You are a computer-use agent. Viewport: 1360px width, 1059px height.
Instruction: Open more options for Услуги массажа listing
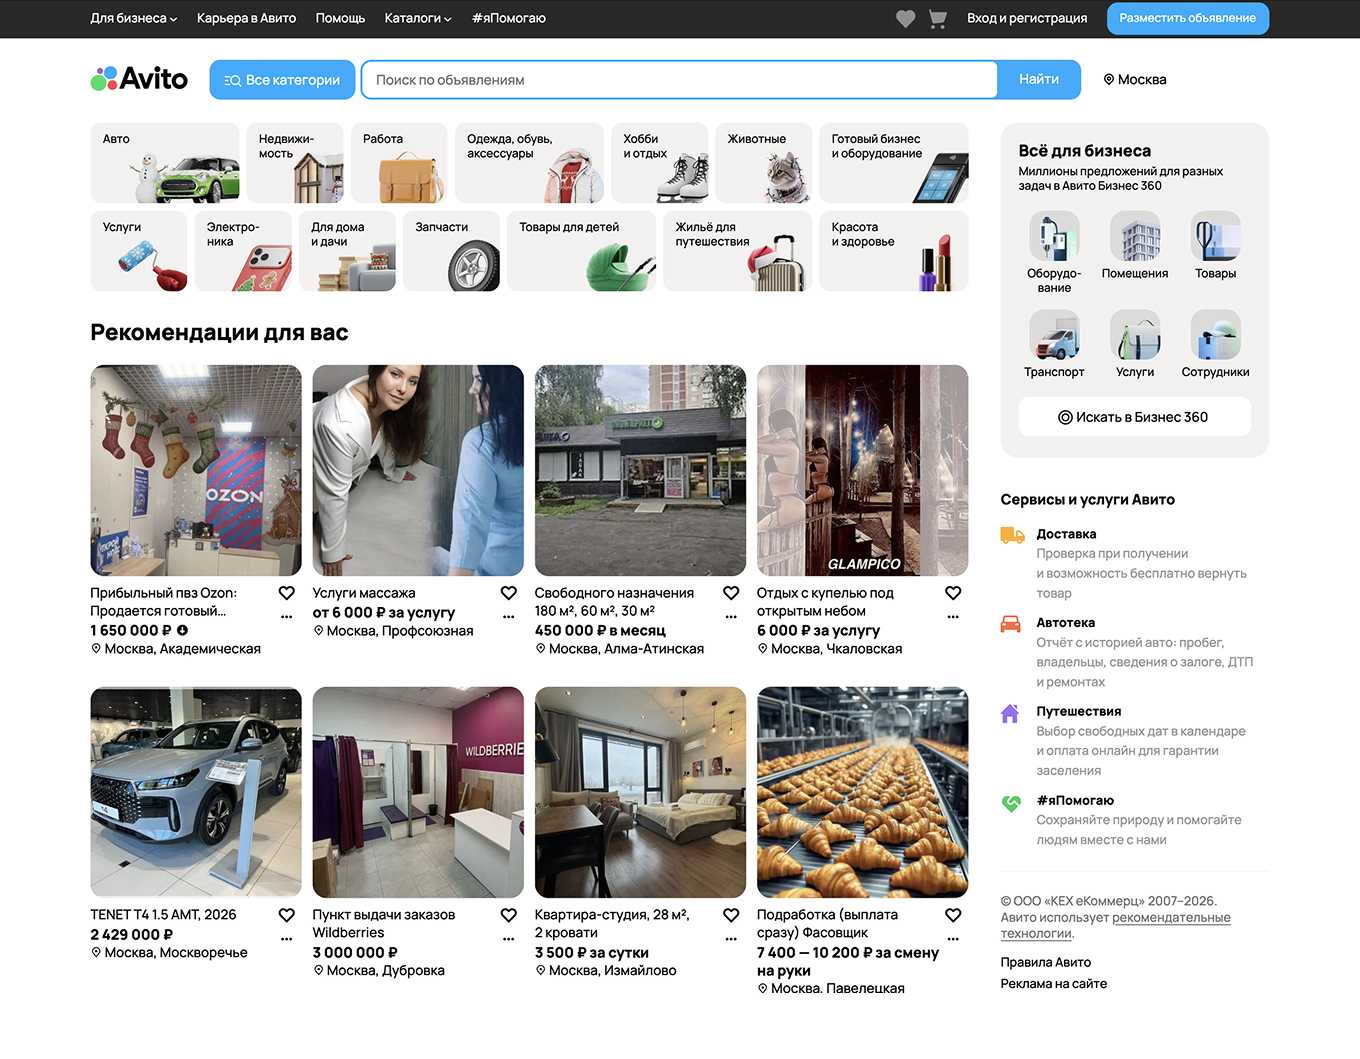(509, 616)
